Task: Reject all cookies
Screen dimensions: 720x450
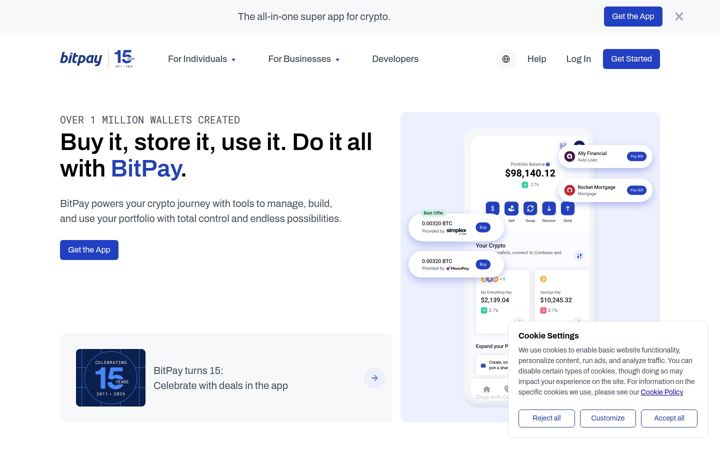Action: [x=546, y=418]
